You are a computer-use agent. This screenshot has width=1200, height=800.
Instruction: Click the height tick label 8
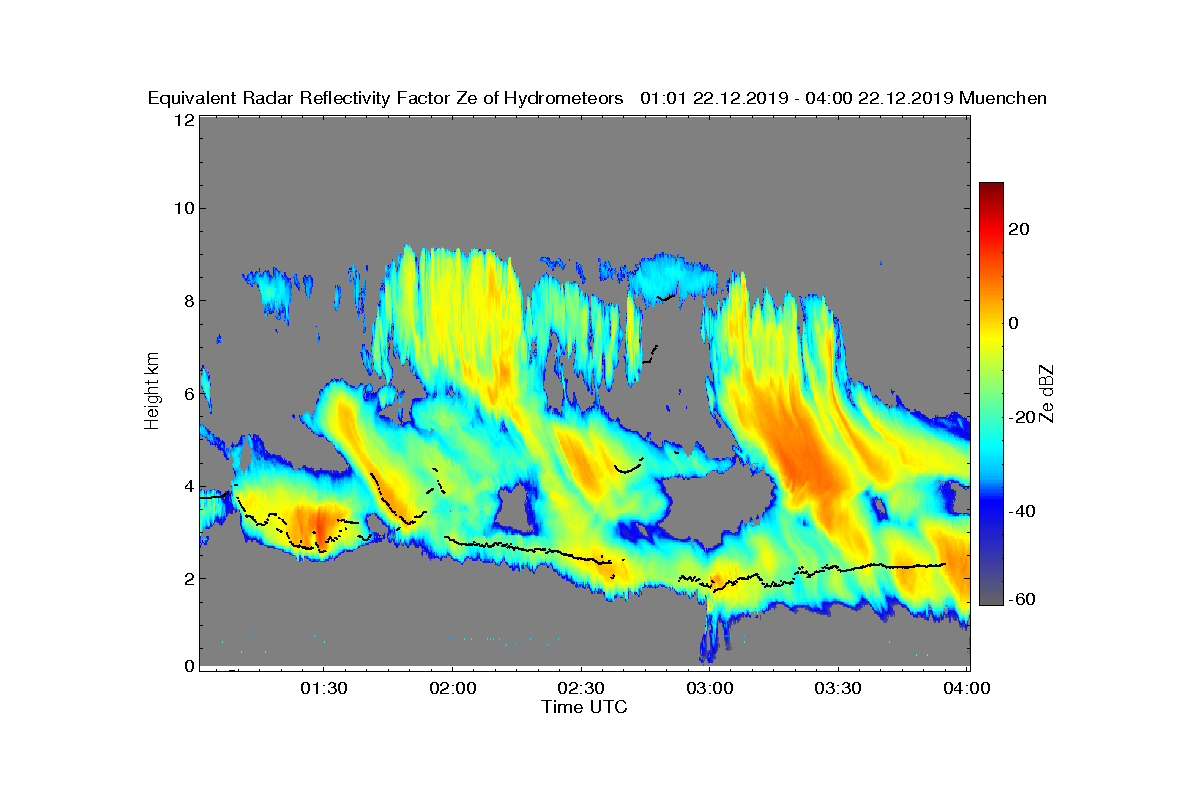pos(188,301)
